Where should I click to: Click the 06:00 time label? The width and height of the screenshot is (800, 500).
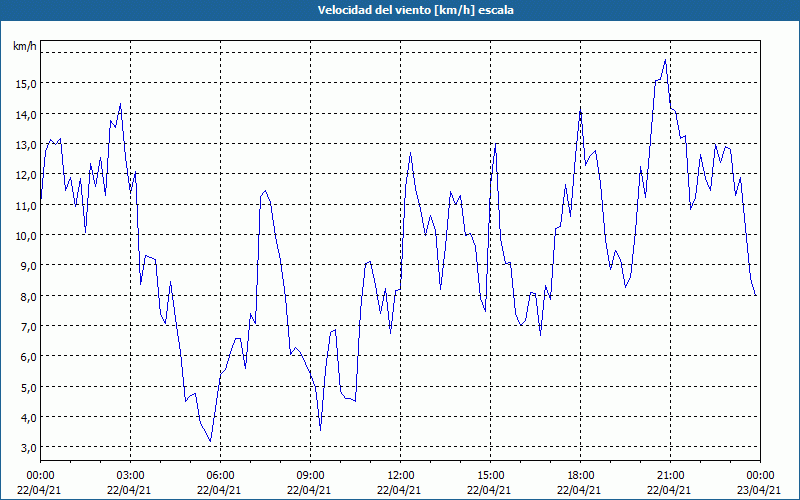pos(220,476)
